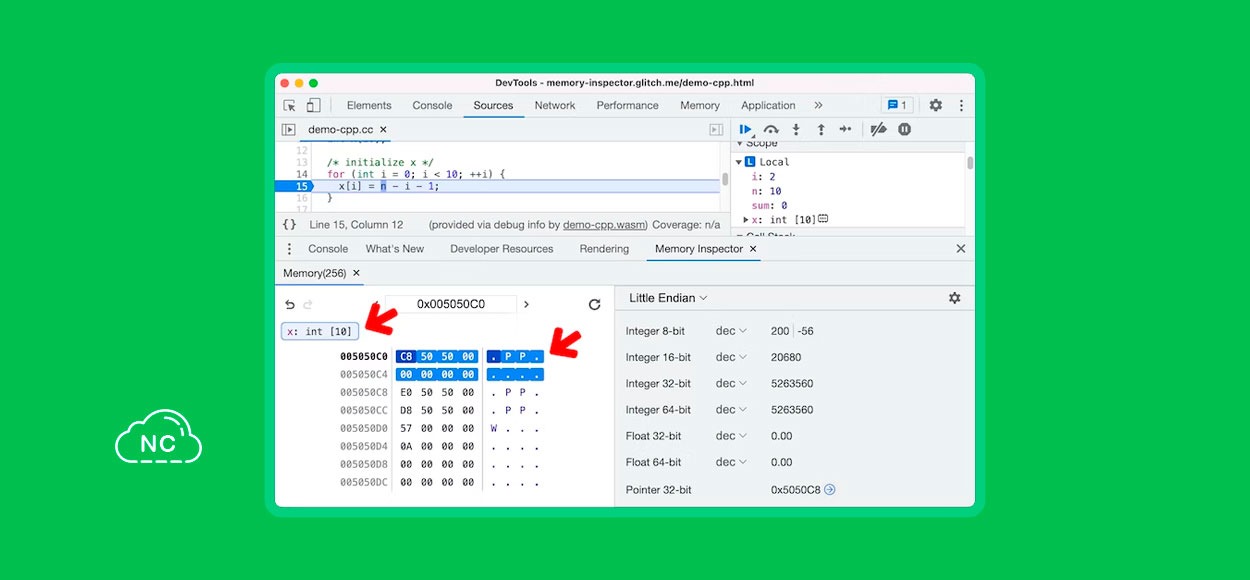Click the address input 0x005050C0
This screenshot has height=580, width=1250.
pos(451,304)
